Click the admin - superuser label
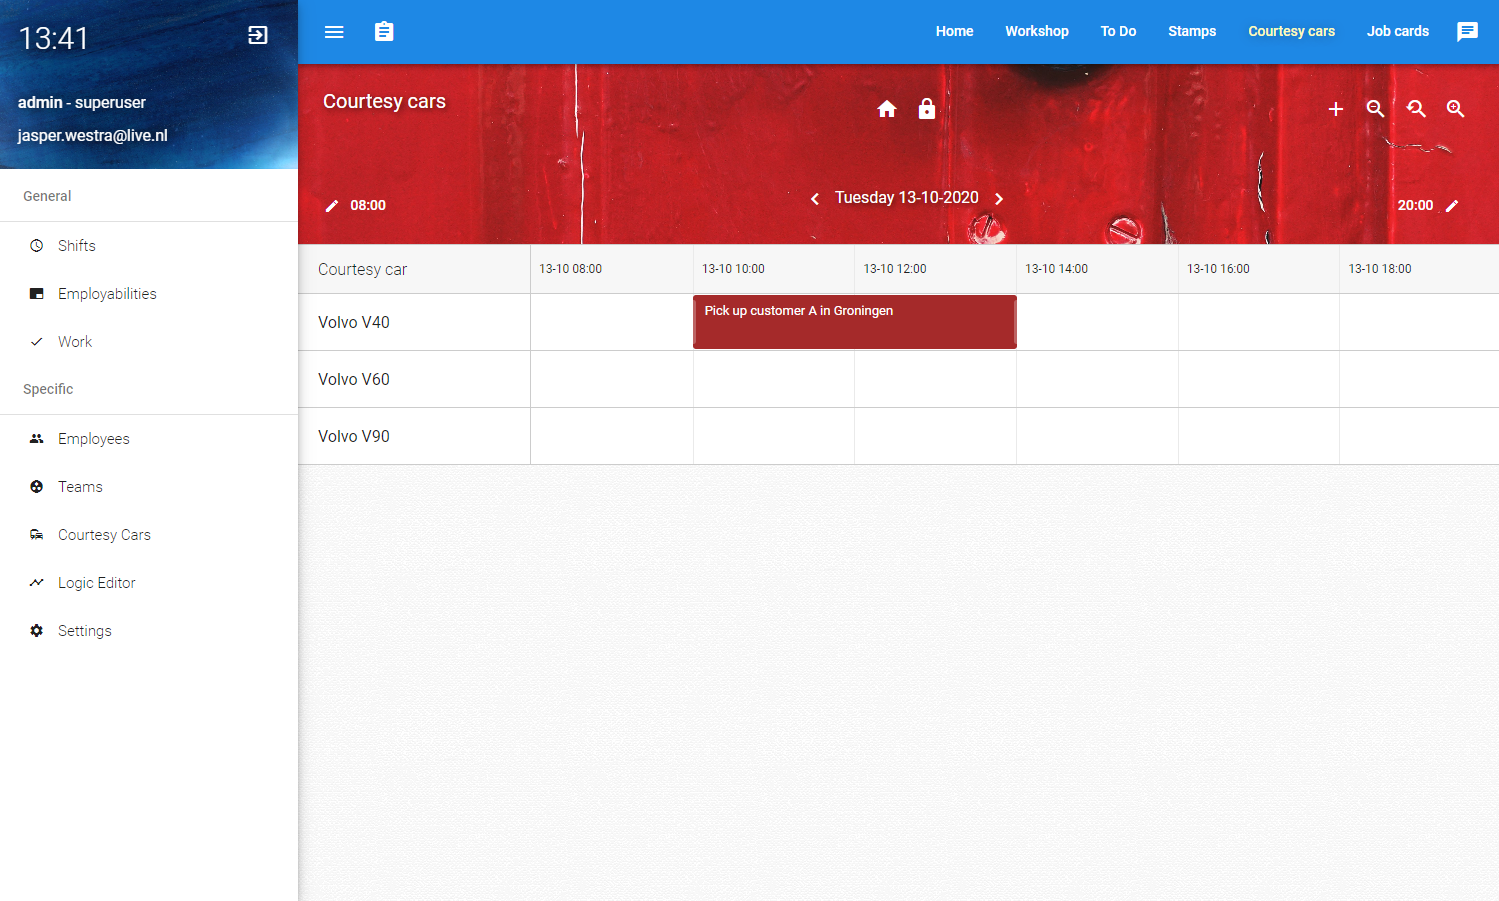The image size is (1499, 901). click(82, 102)
